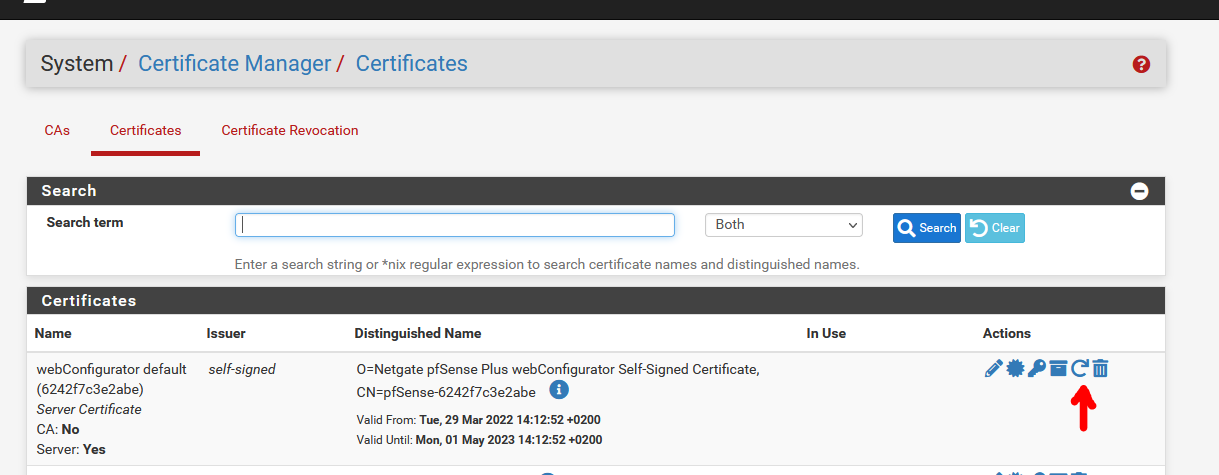1219x475 pixels.
Task: Collapse the Search panel with minus icon
Action: (x=1139, y=191)
